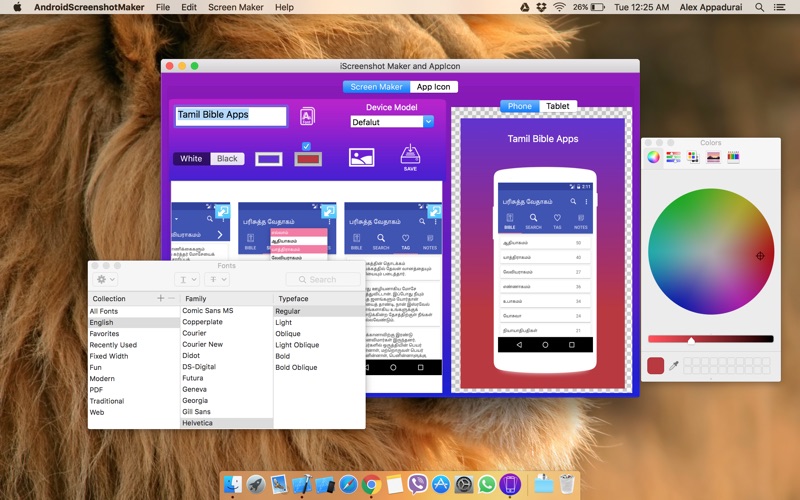The width and height of the screenshot is (800, 500).
Task: Switch to the App Icon tab
Action: pyautogui.click(x=433, y=87)
